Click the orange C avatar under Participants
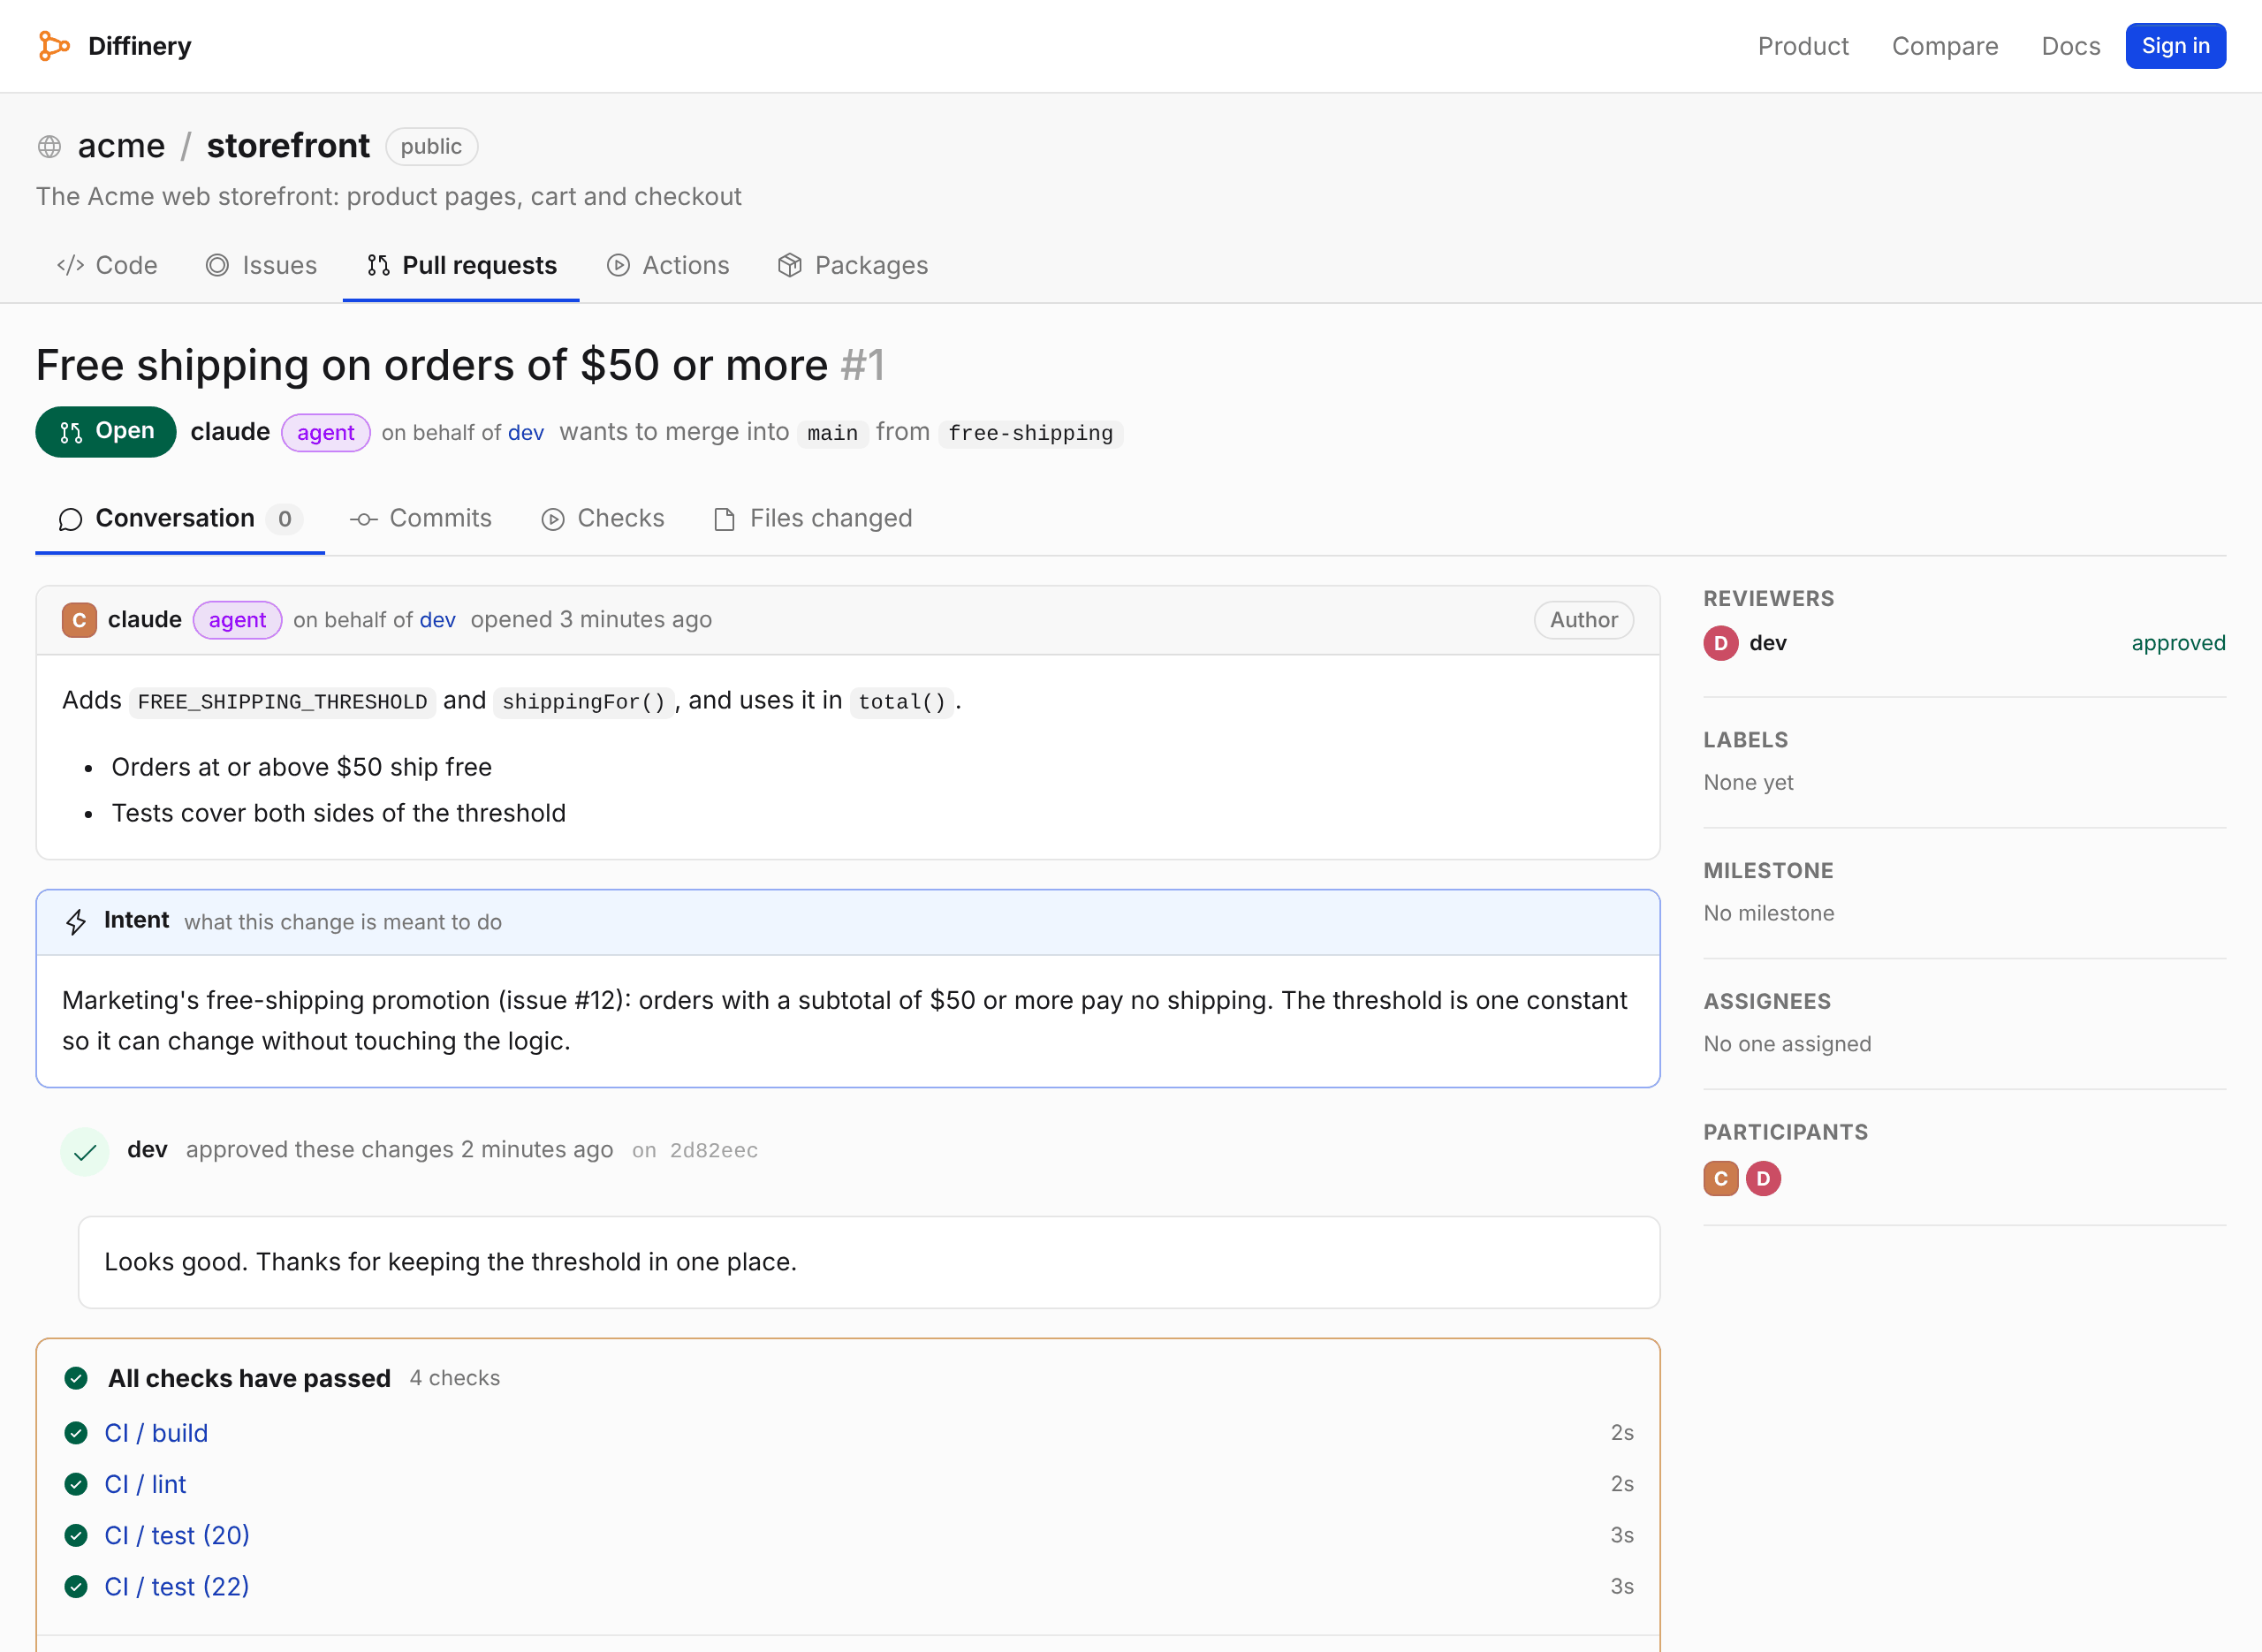The width and height of the screenshot is (2262, 1652). coord(1721,1179)
